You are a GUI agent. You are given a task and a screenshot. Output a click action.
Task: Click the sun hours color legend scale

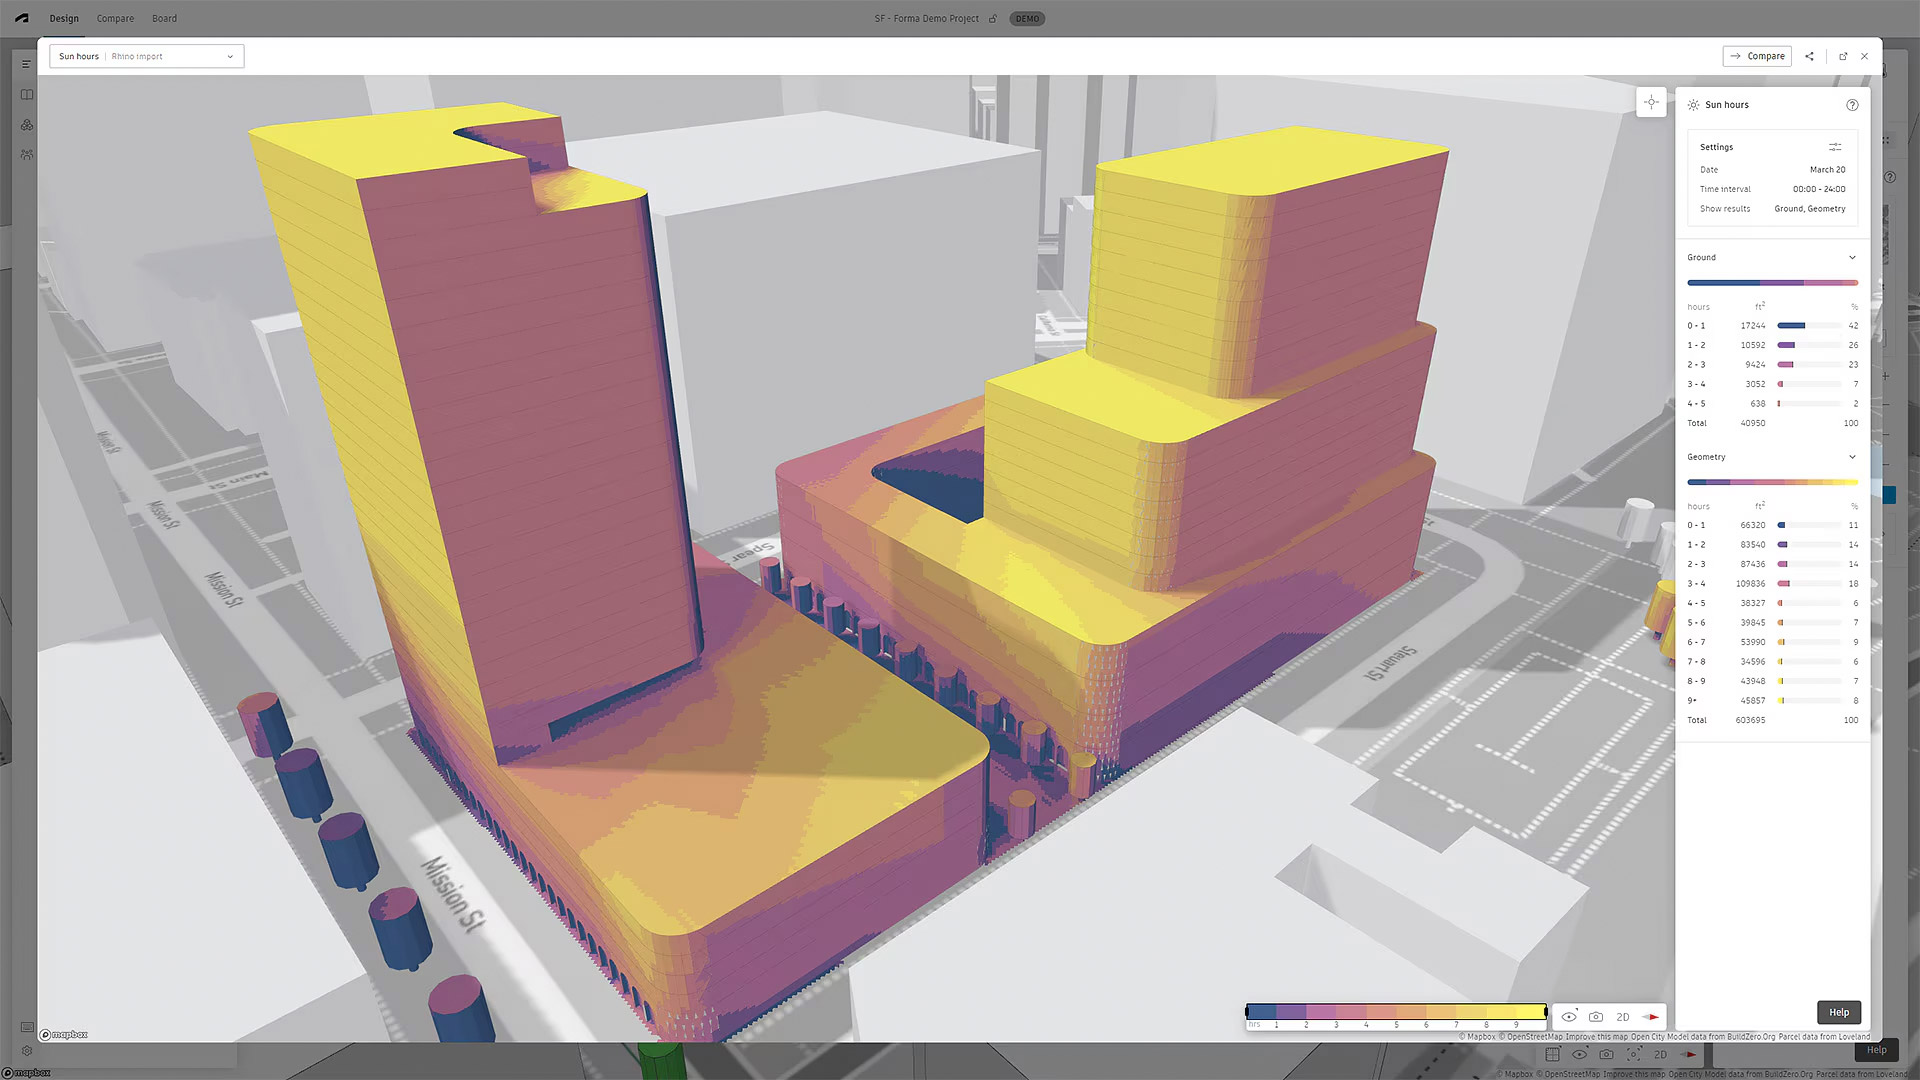coord(1396,1013)
